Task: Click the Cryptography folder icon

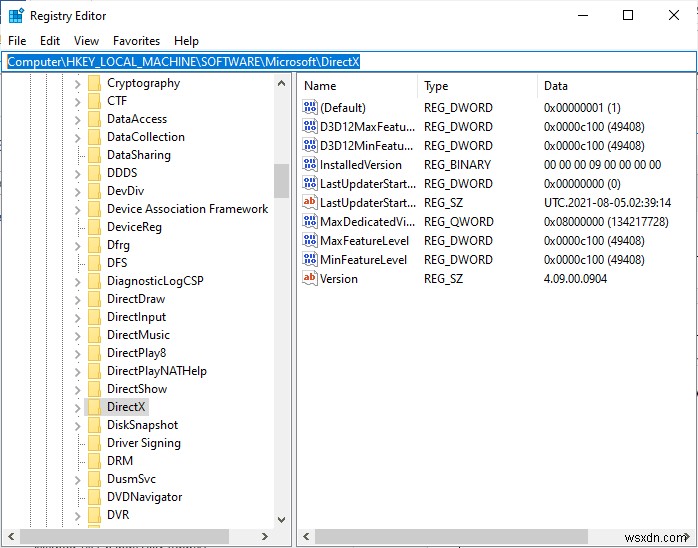Action: pos(94,83)
